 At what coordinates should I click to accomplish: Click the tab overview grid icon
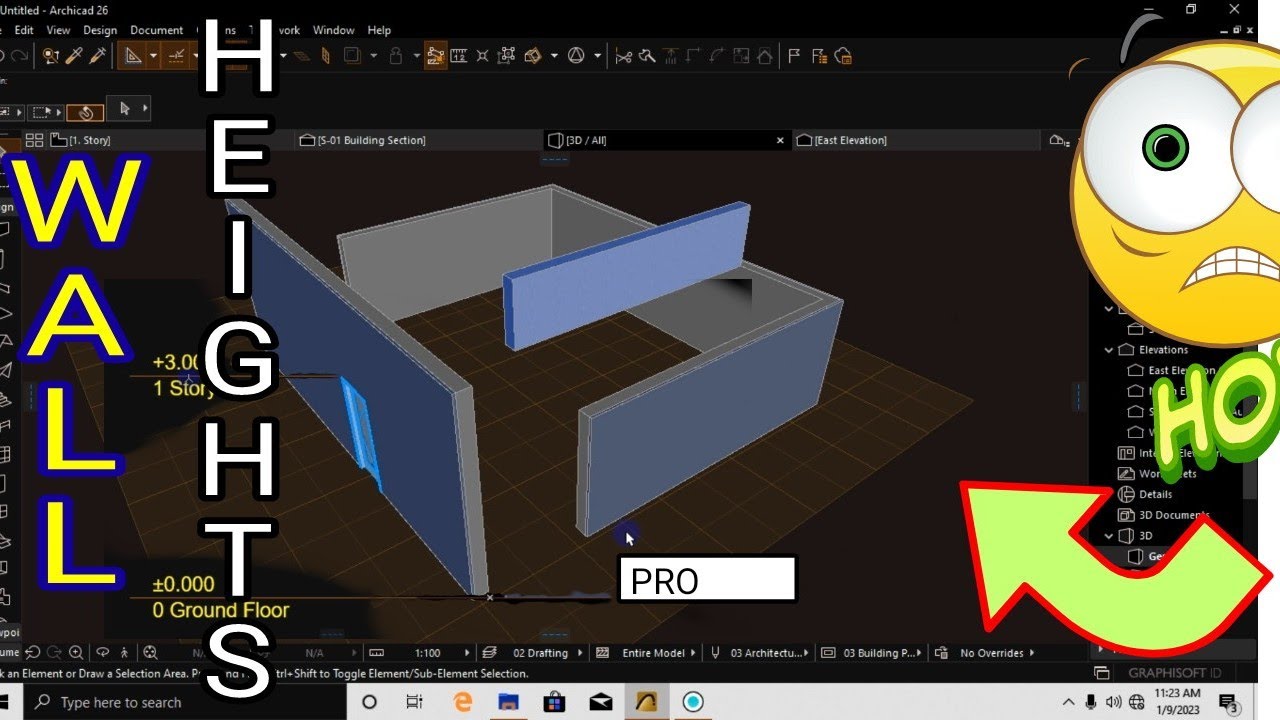pyautogui.click(x=34, y=140)
